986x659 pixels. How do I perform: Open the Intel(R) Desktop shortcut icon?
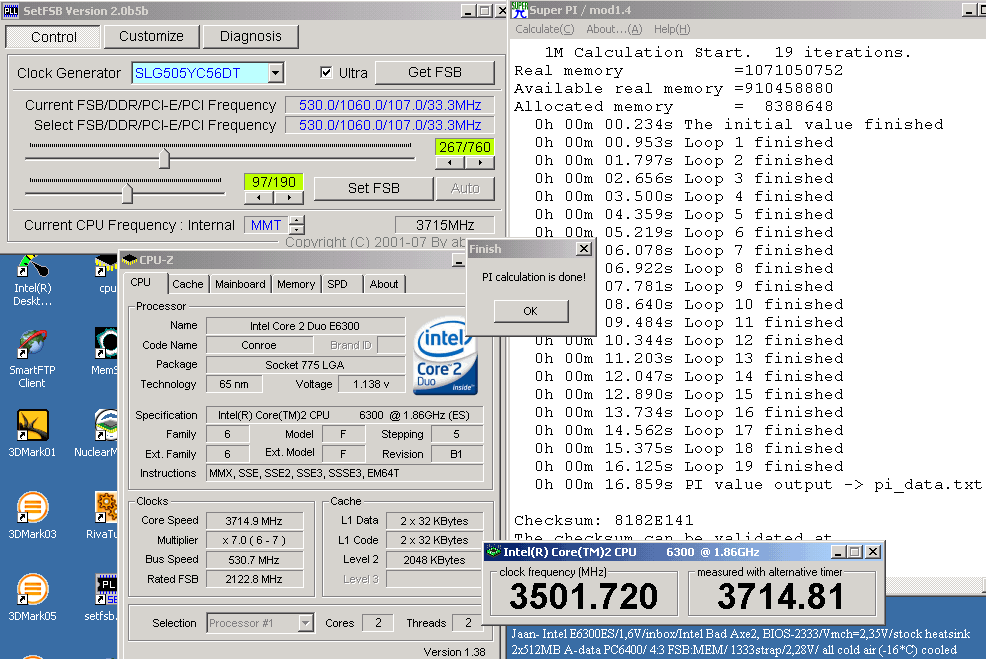coord(32,281)
